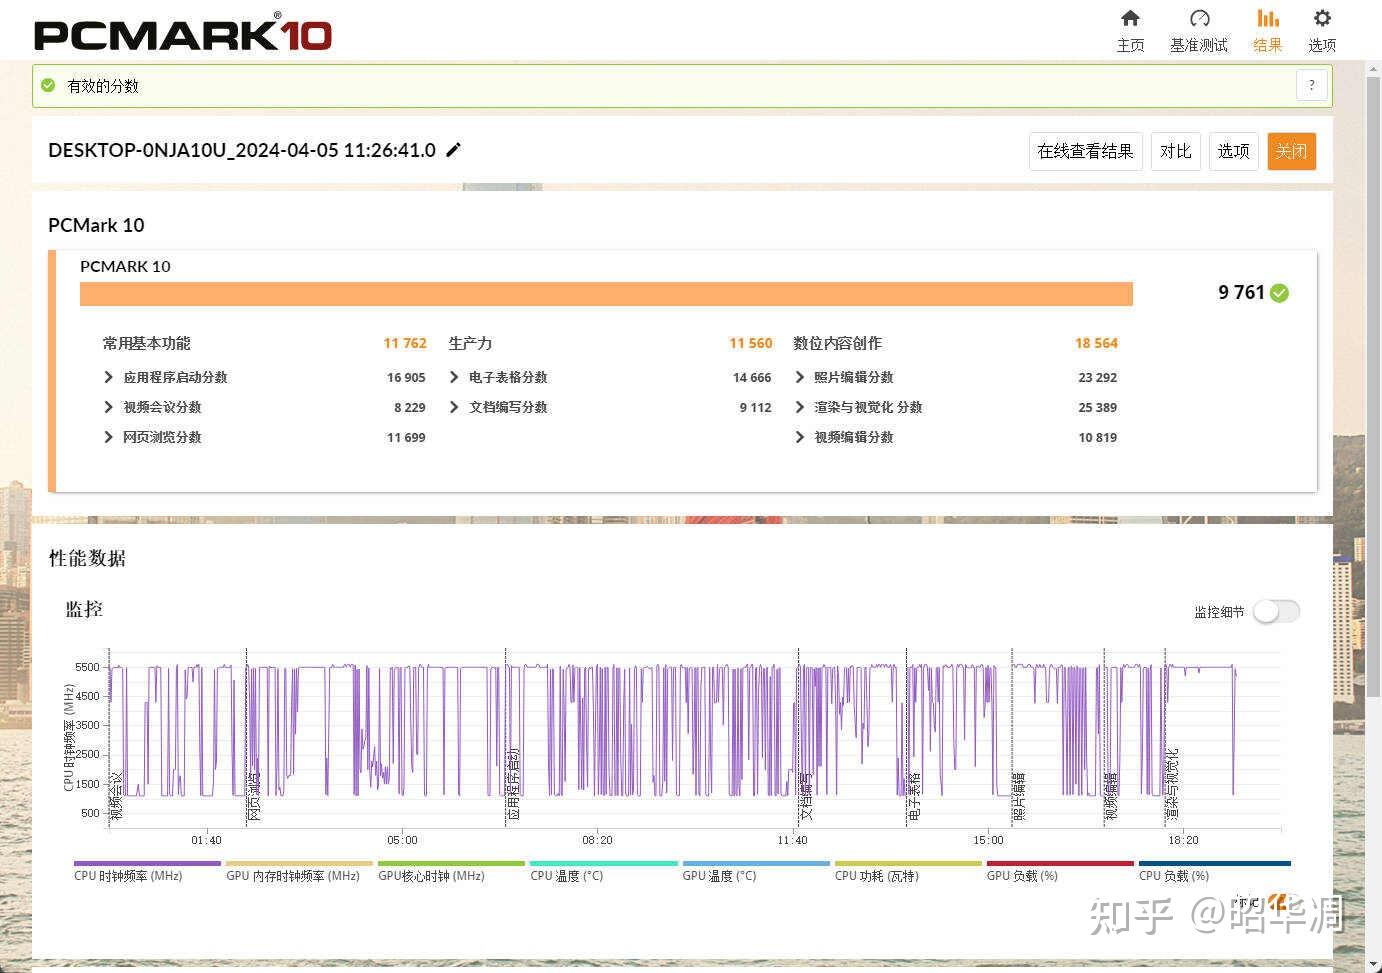Click the question mark help icon

click(x=1312, y=85)
